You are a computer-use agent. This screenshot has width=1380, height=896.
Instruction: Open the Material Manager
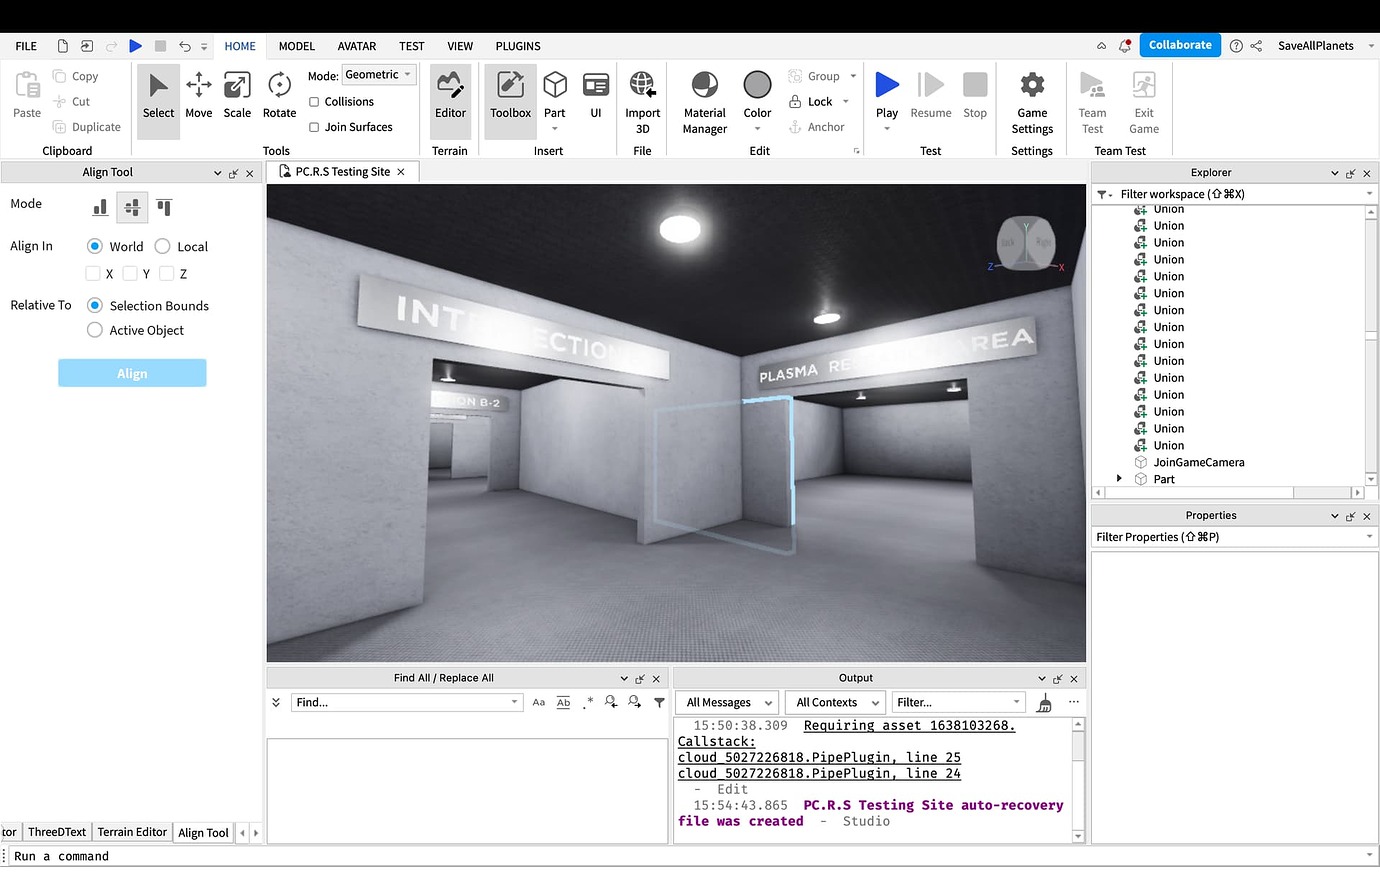click(704, 95)
